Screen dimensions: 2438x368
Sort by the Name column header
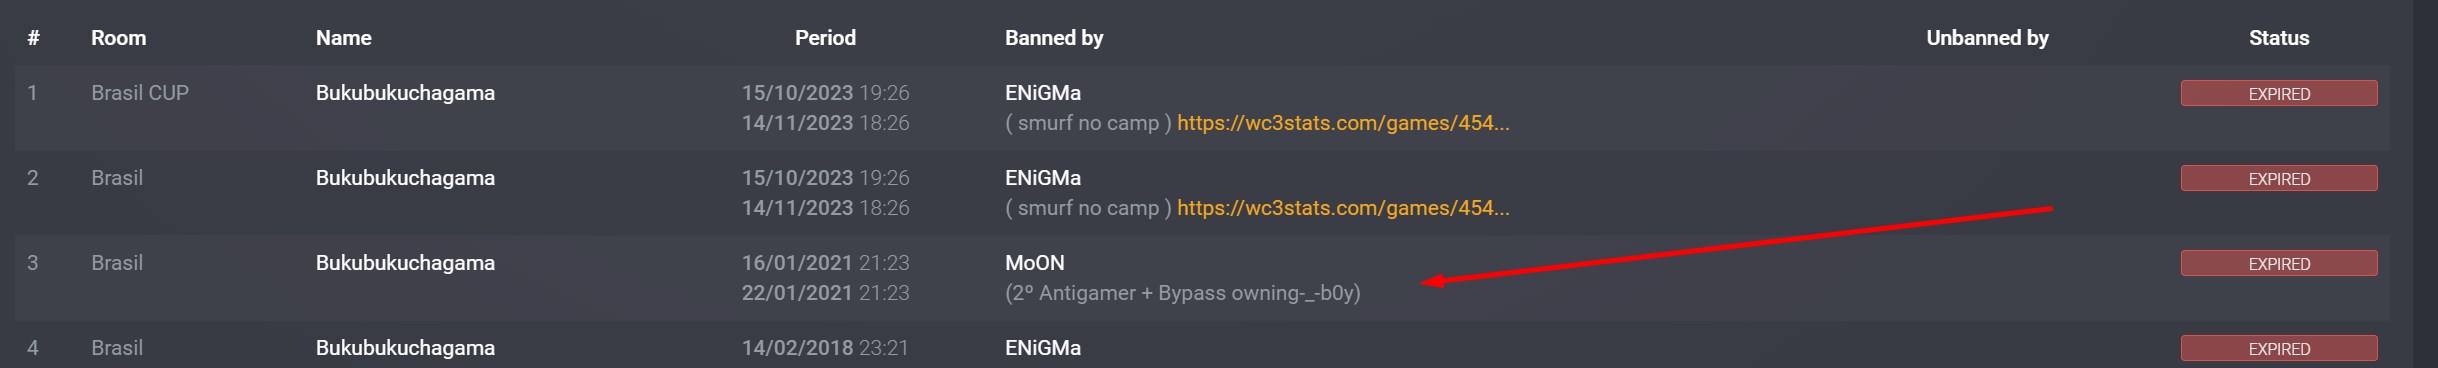[x=343, y=38]
